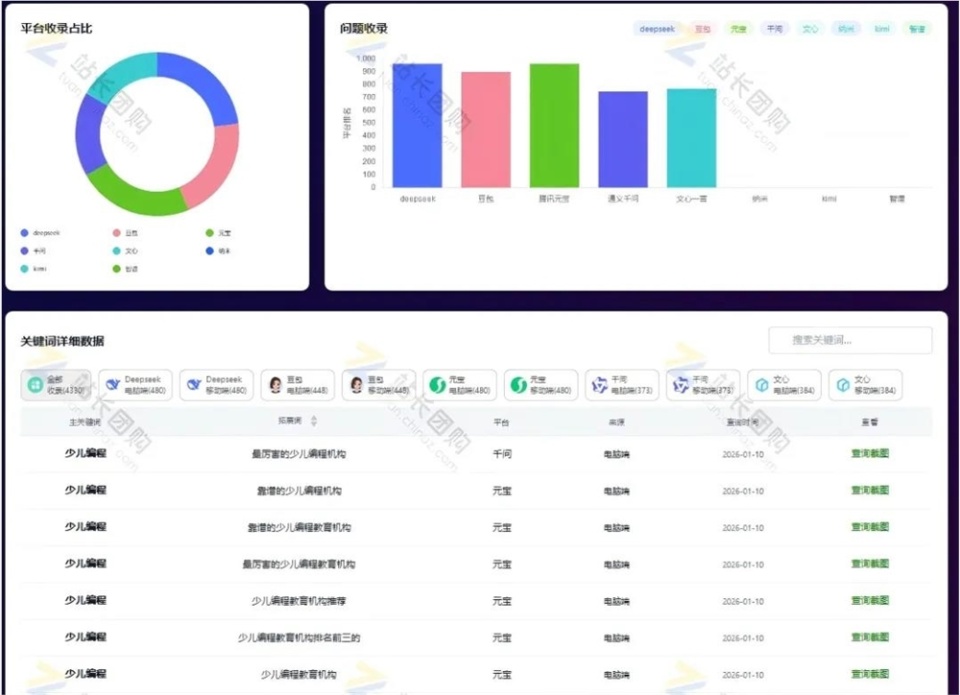
Task: Click the 豆包 avatar icon for 电脑端(448)
Action: tap(276, 385)
